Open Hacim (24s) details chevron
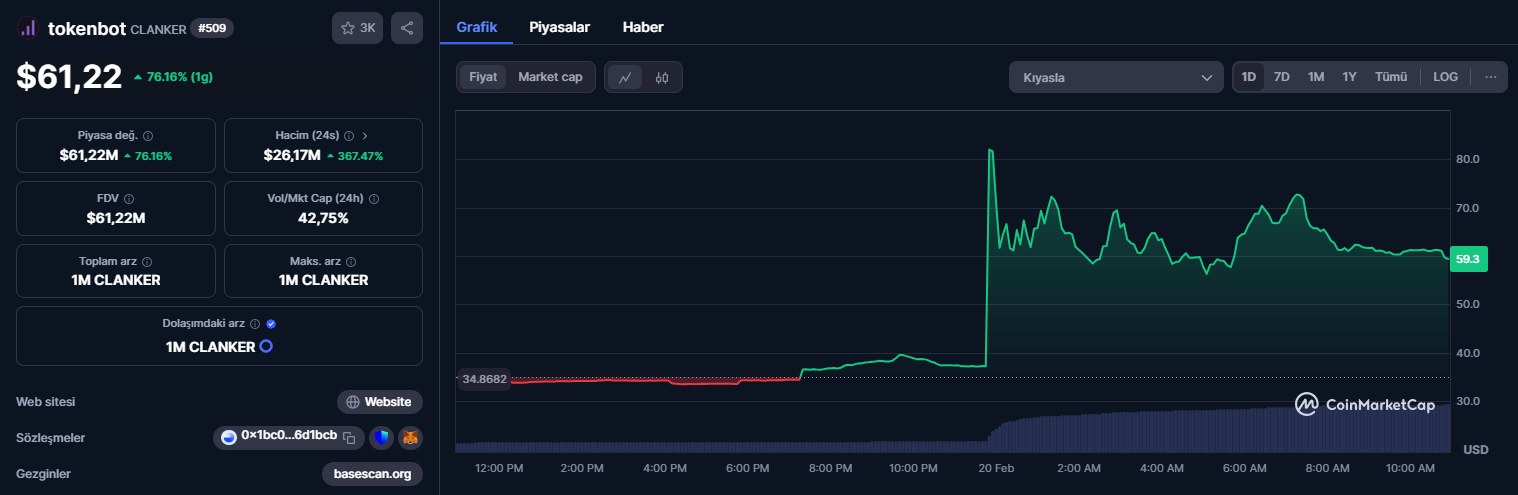 [x=365, y=135]
